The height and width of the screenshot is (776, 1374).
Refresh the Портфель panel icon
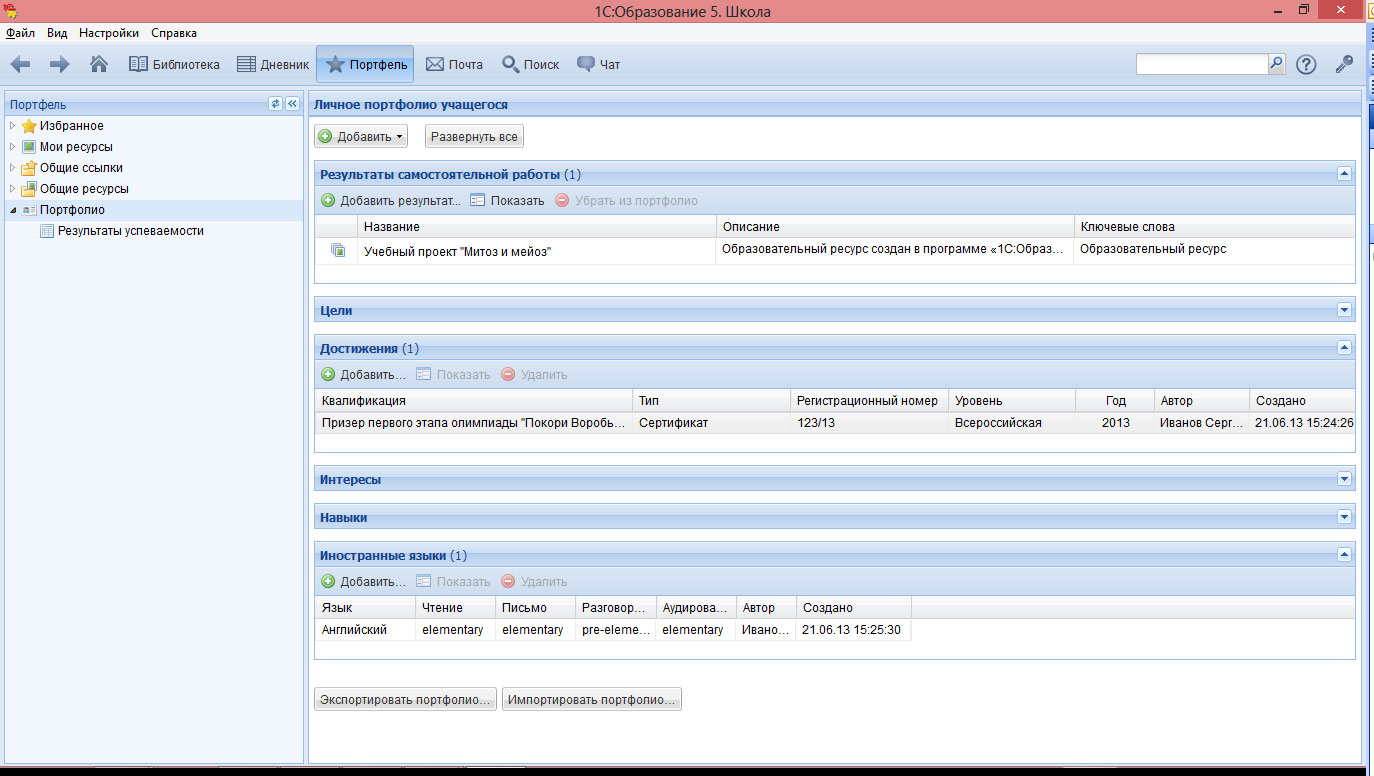(276, 104)
